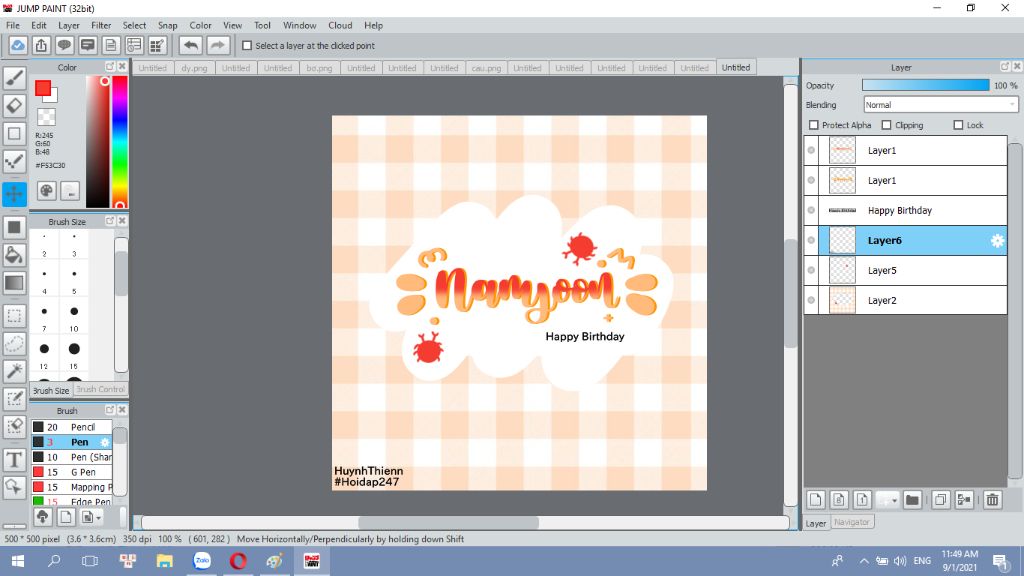
Task: Open add brush dropdown in Brush panel
Action: point(98,518)
